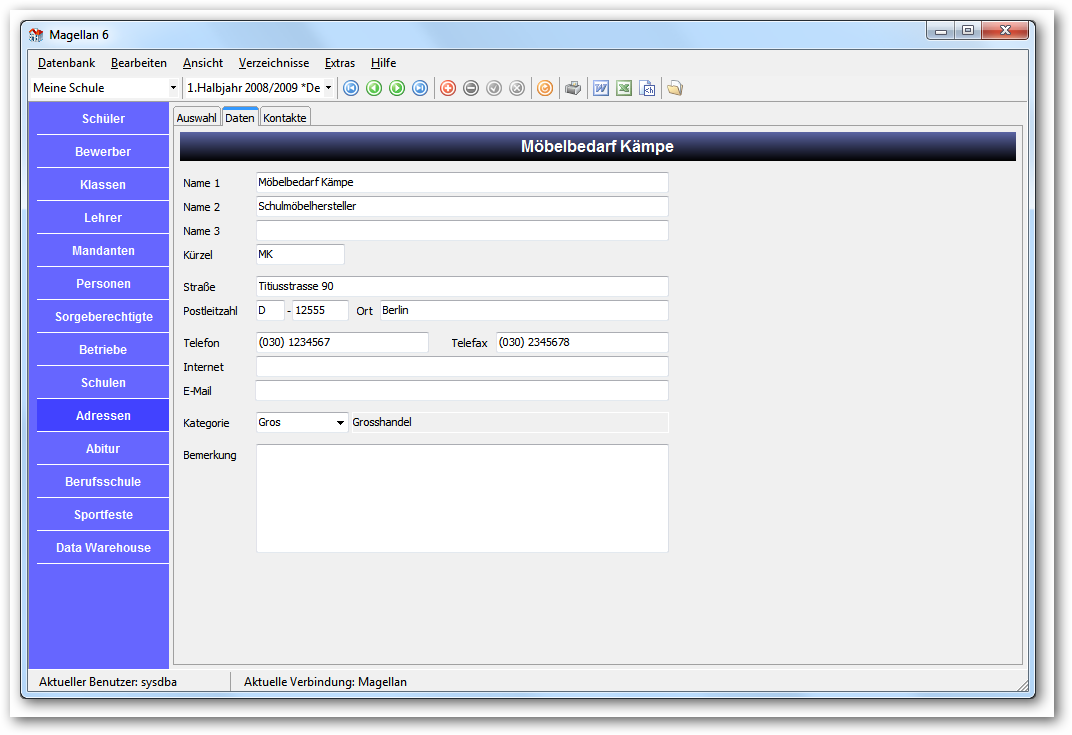Jump to the last record
Screen dimensions: 1072x735
click(x=420, y=88)
